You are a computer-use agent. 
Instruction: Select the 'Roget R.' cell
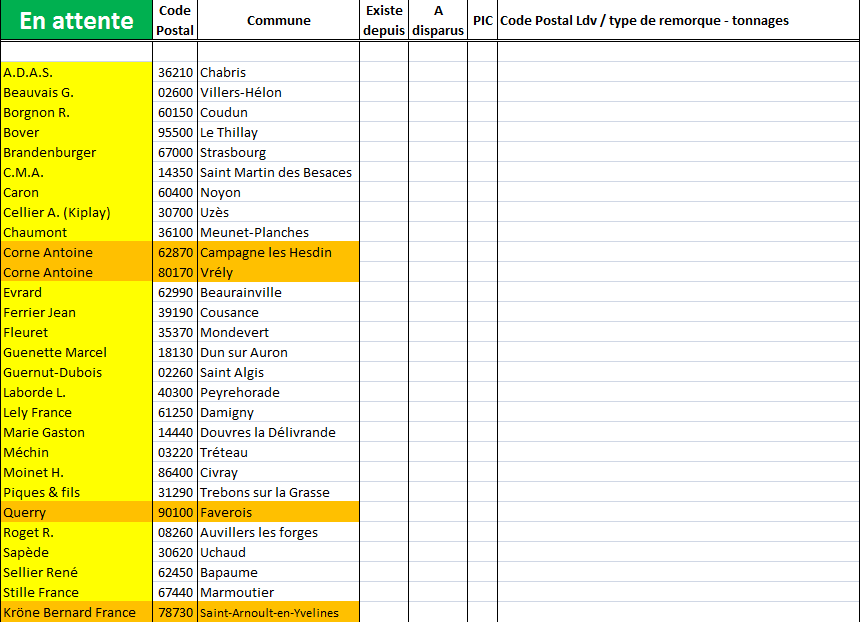tap(76, 533)
